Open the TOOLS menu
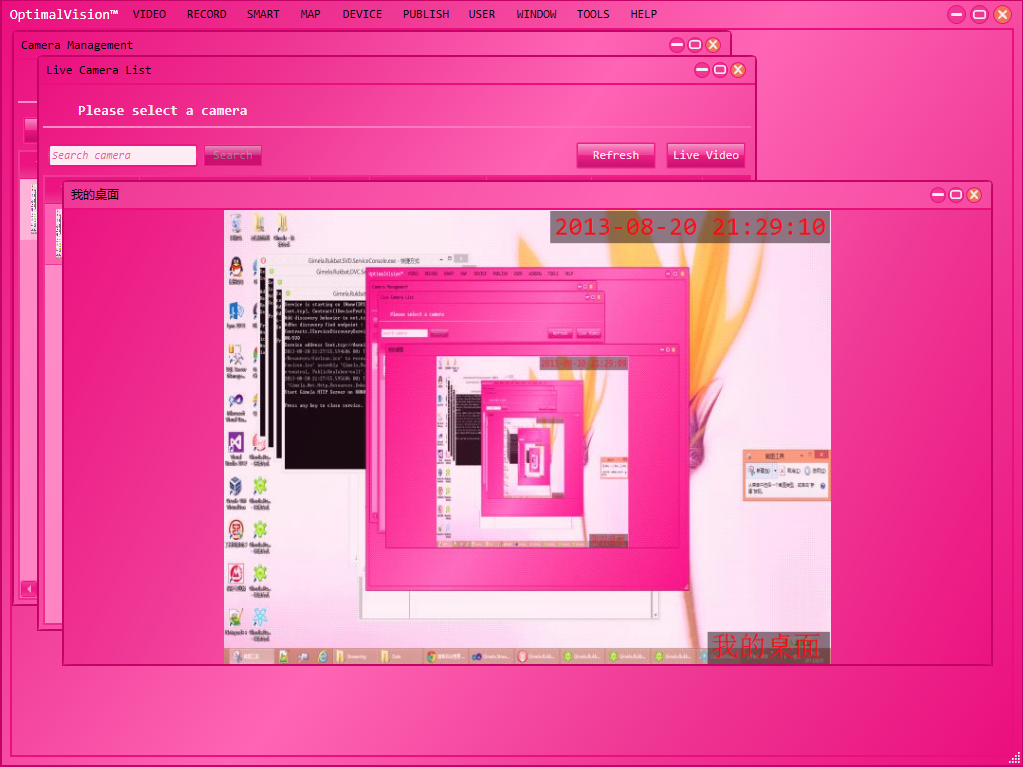Image resolution: width=1023 pixels, height=767 pixels. click(x=593, y=14)
